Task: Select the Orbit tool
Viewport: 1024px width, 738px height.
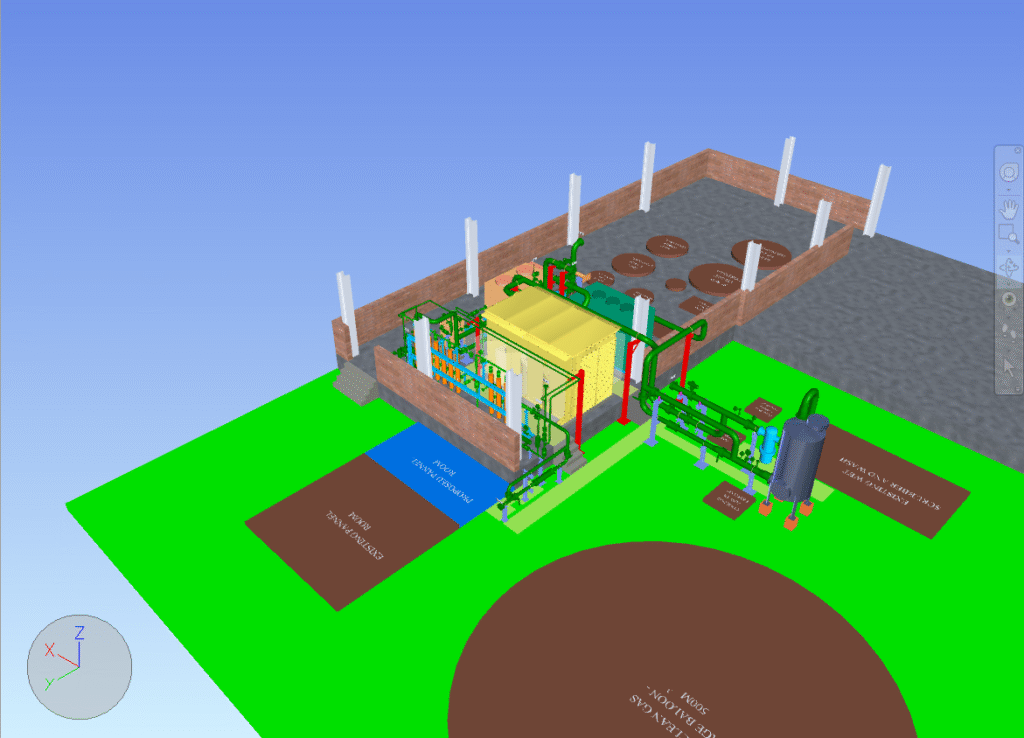Action: pyautogui.click(x=1009, y=267)
